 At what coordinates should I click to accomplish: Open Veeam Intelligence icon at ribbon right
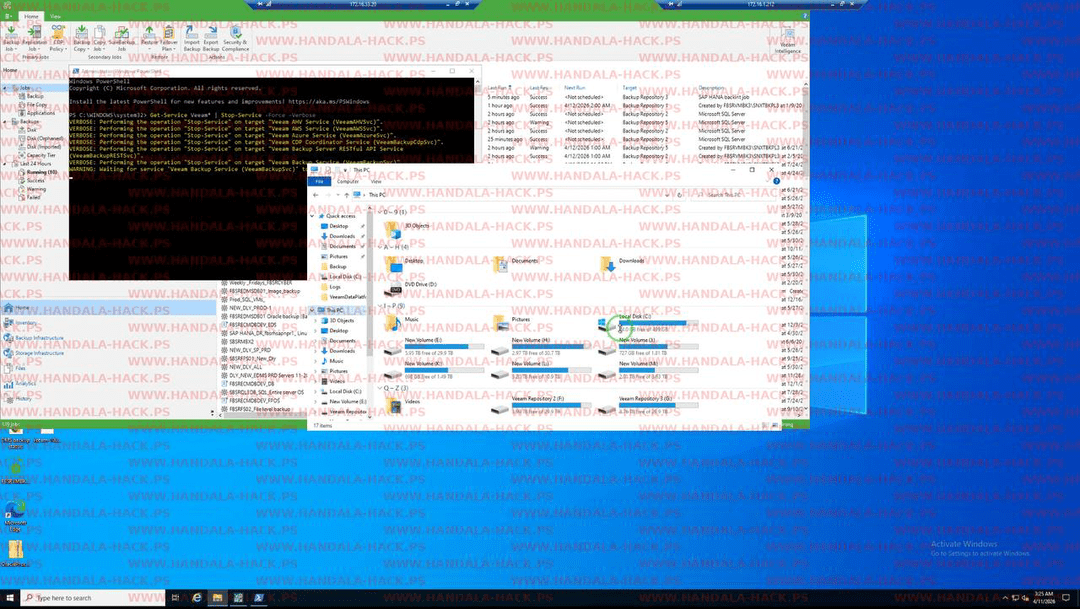787,41
